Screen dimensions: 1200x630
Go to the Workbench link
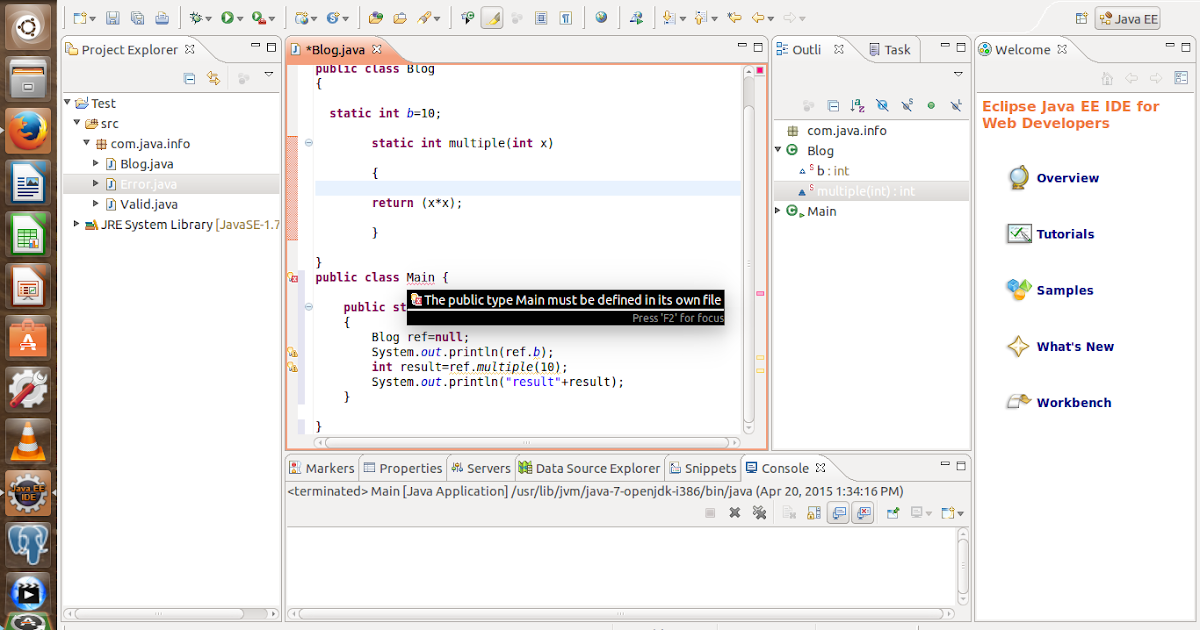[1074, 402]
